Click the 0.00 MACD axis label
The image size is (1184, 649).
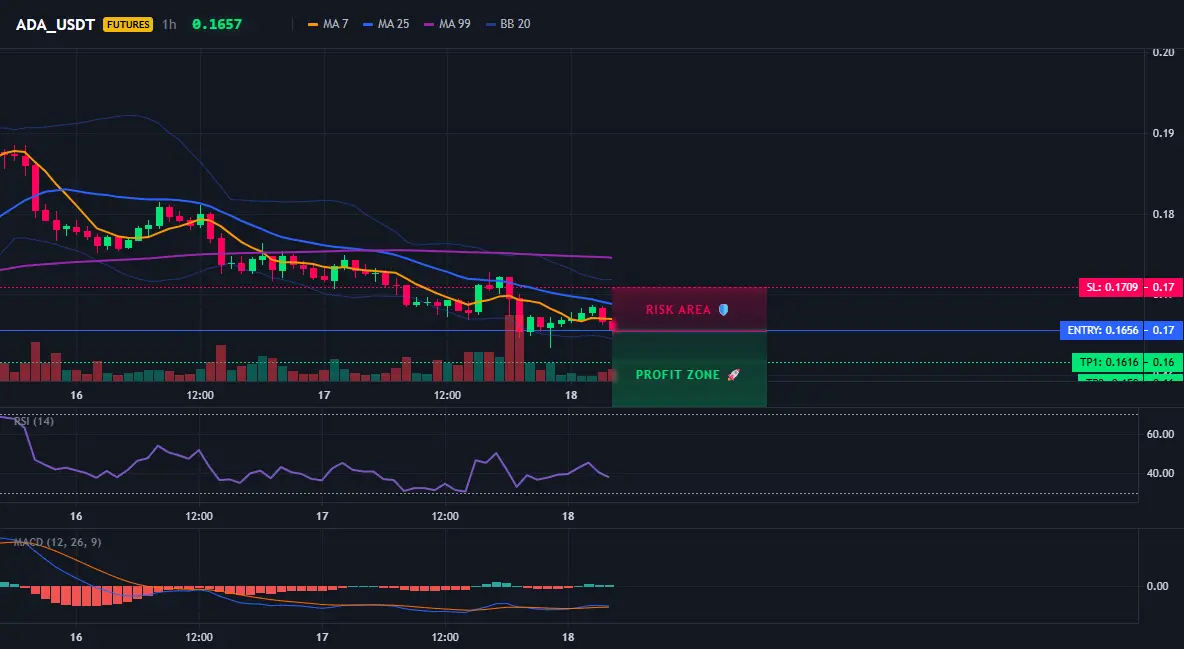coord(1158,586)
